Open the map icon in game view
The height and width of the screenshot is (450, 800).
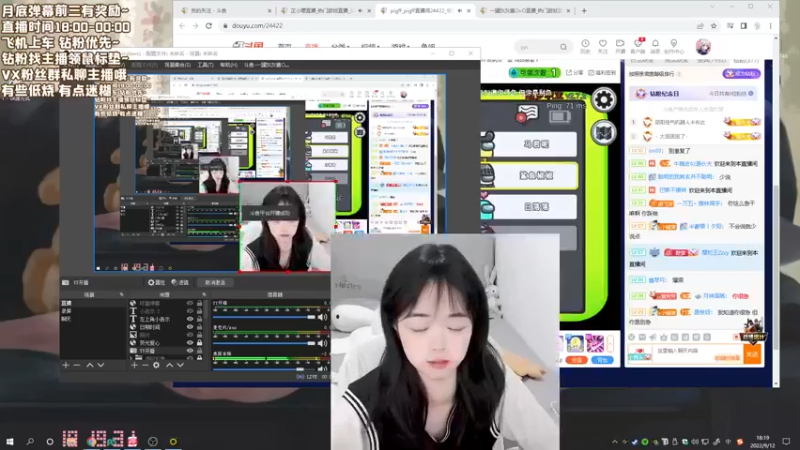point(604,133)
